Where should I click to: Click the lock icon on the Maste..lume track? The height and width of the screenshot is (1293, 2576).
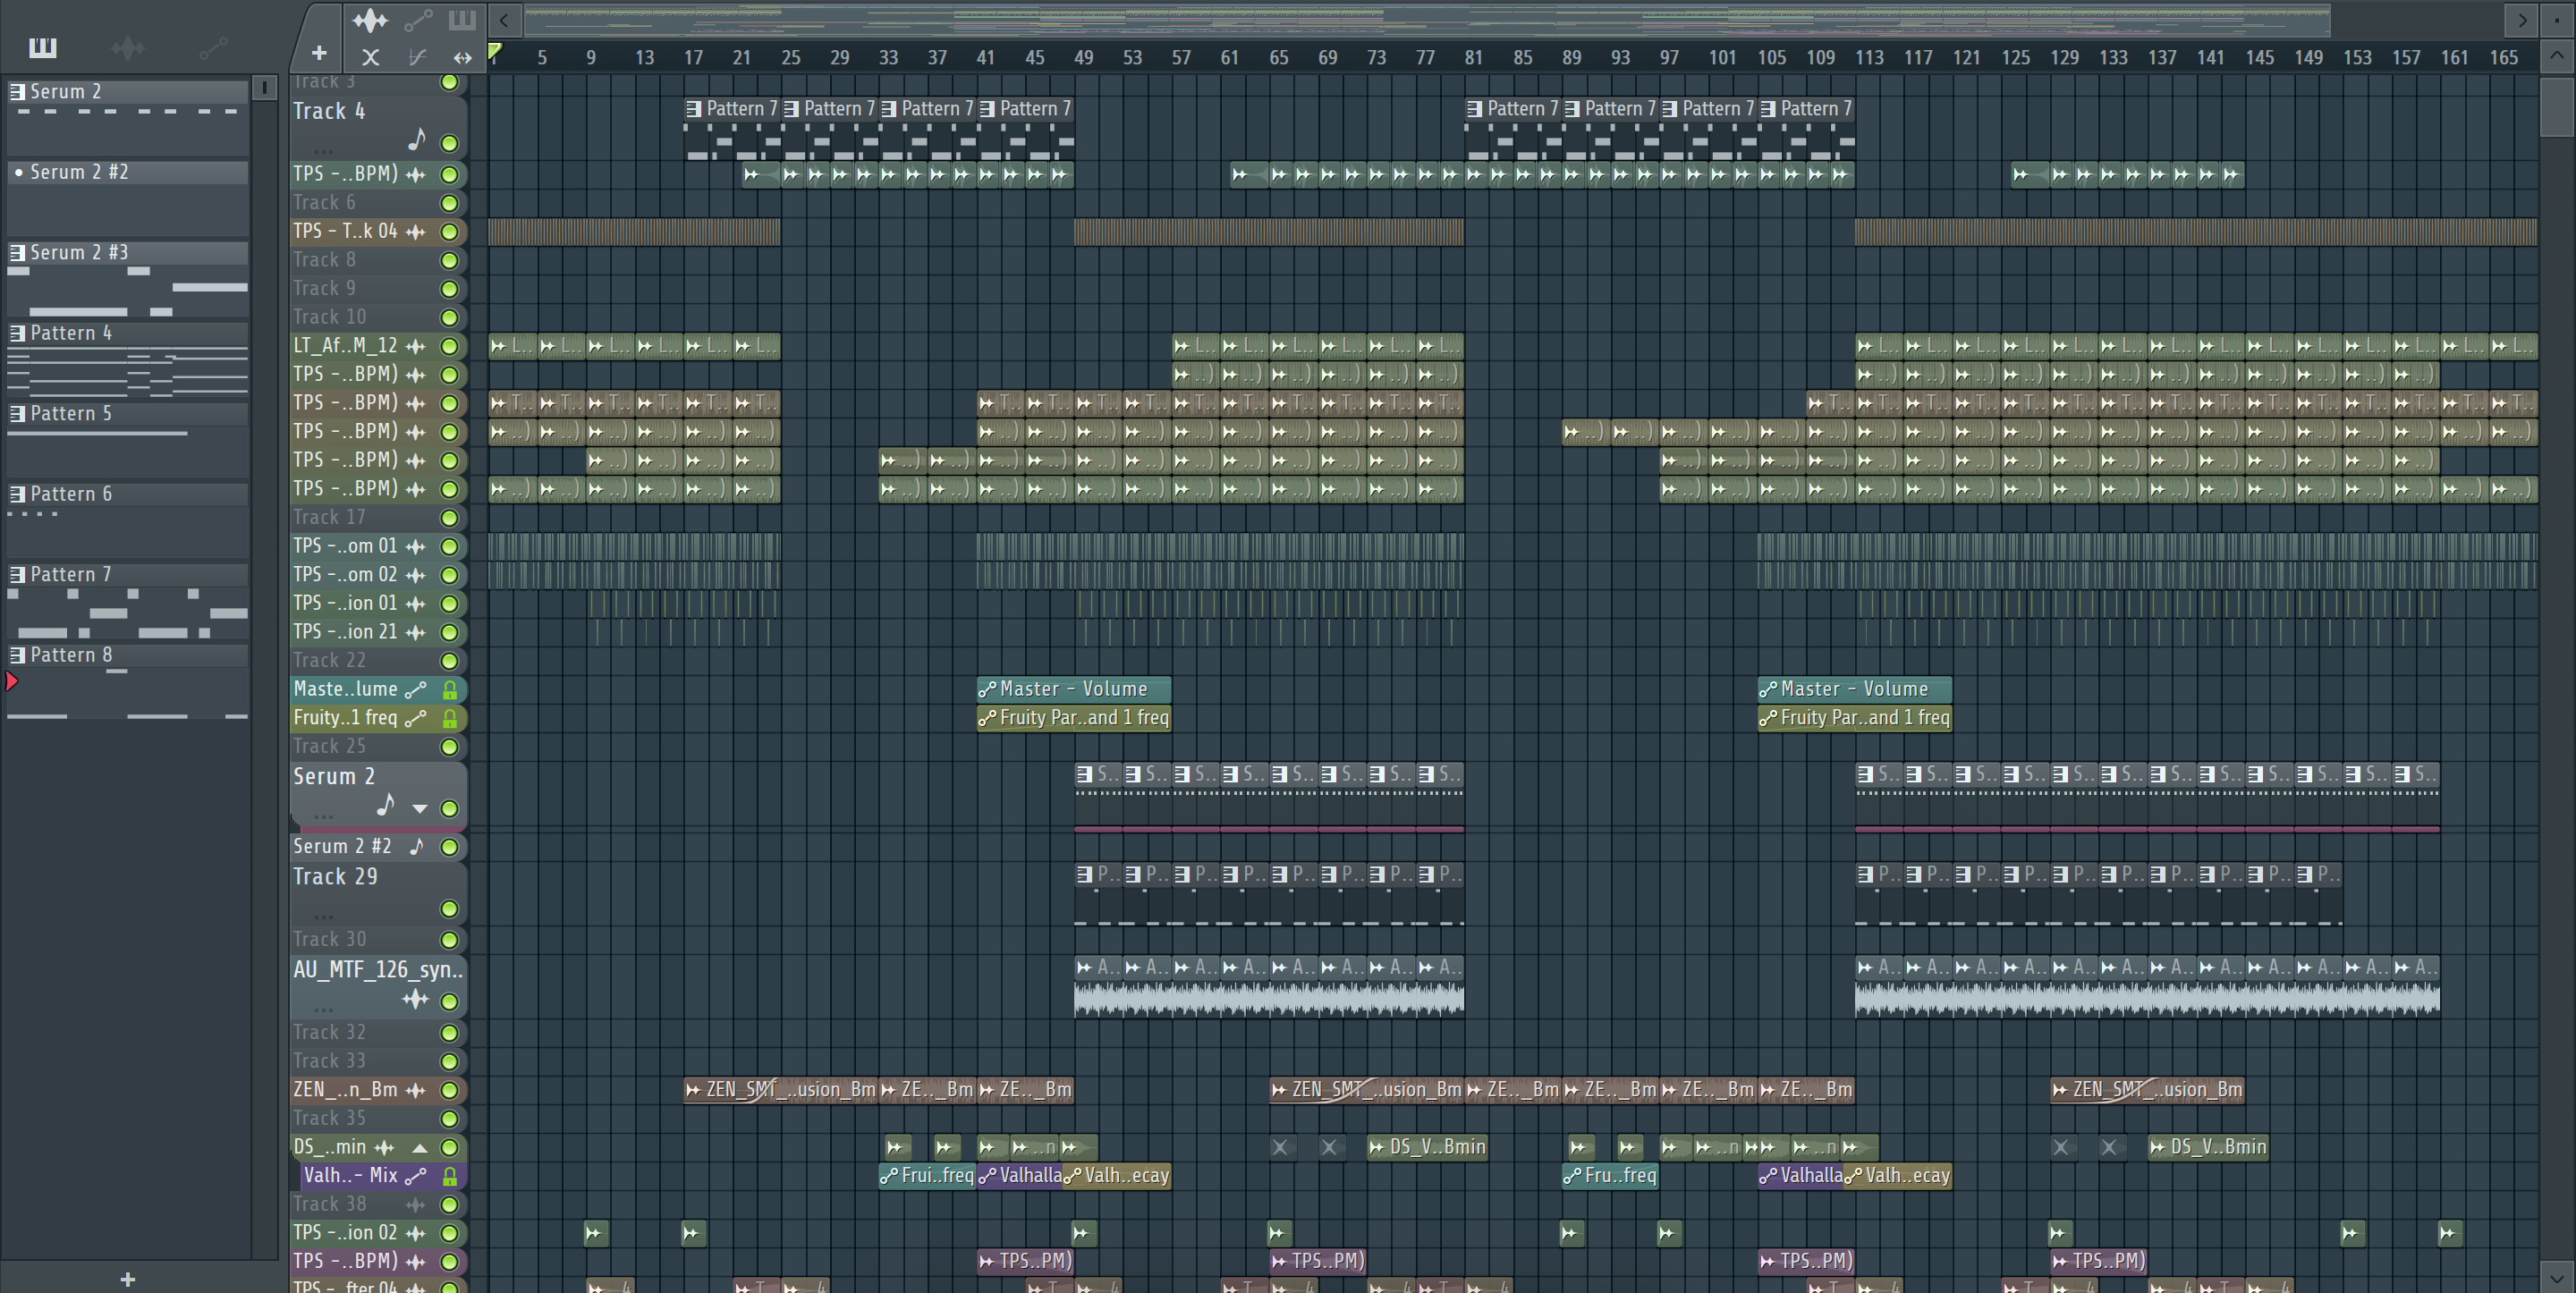pyautogui.click(x=450, y=689)
